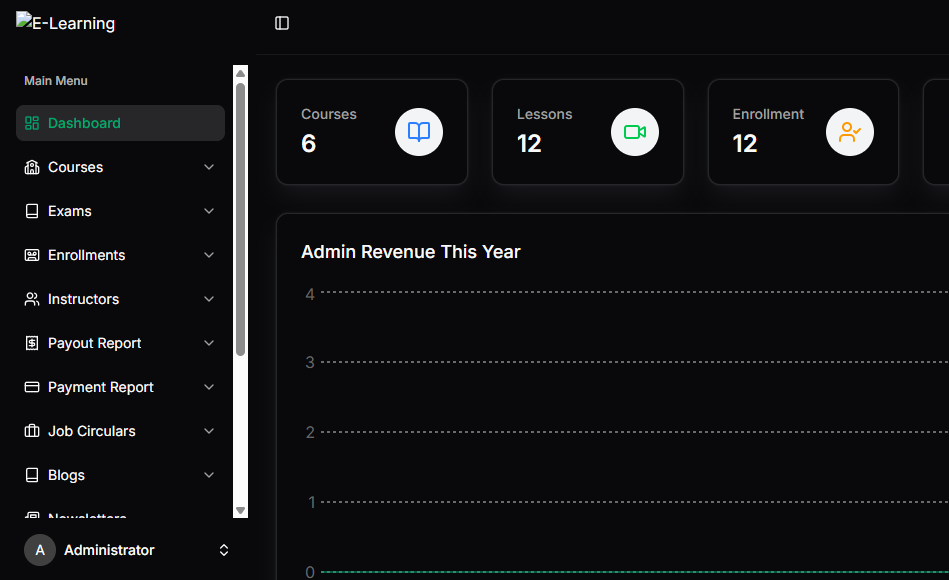
Task: Click the Administrator avatar circle
Action: [40, 550]
